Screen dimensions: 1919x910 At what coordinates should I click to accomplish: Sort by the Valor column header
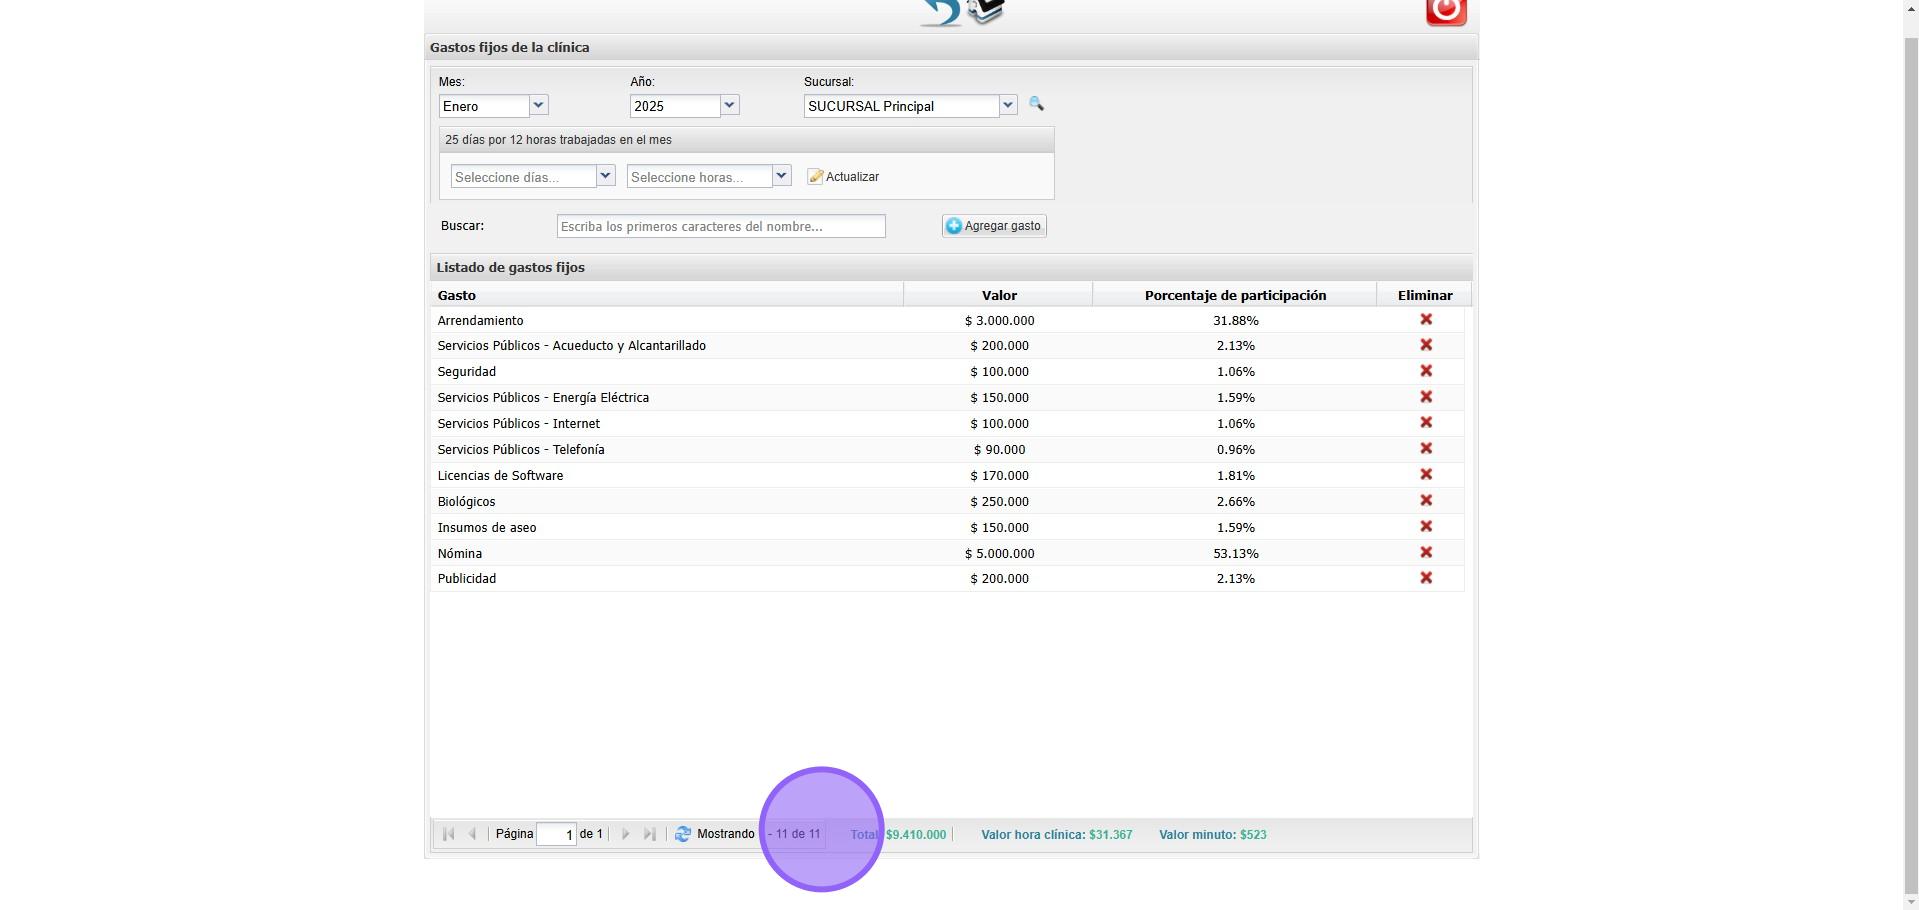coord(998,295)
